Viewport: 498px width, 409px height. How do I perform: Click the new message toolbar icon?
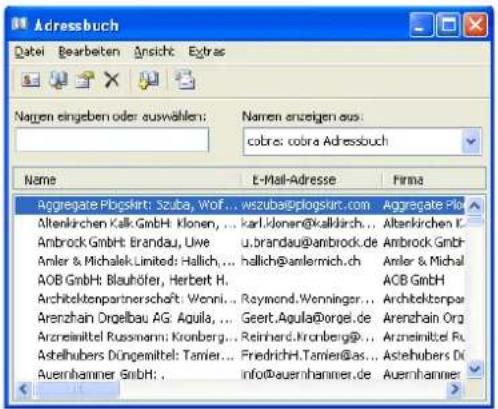tap(185, 80)
